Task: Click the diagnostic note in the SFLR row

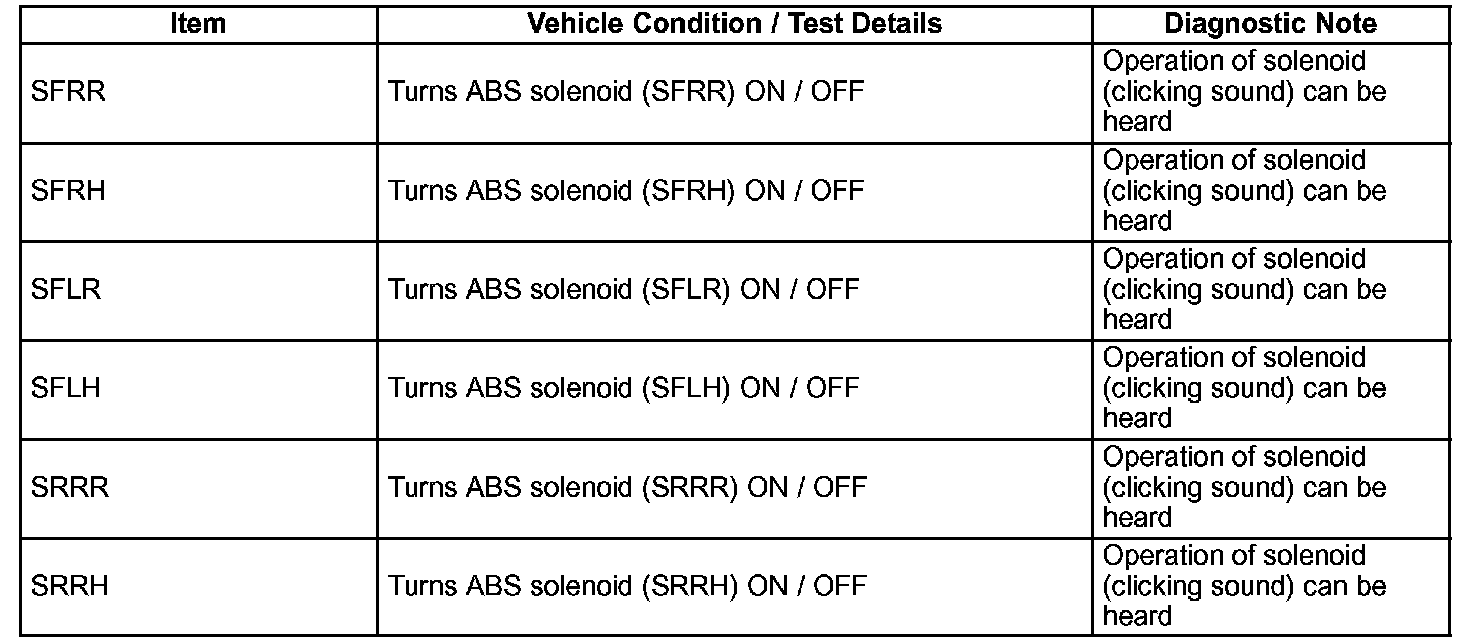Action: coord(1244,290)
